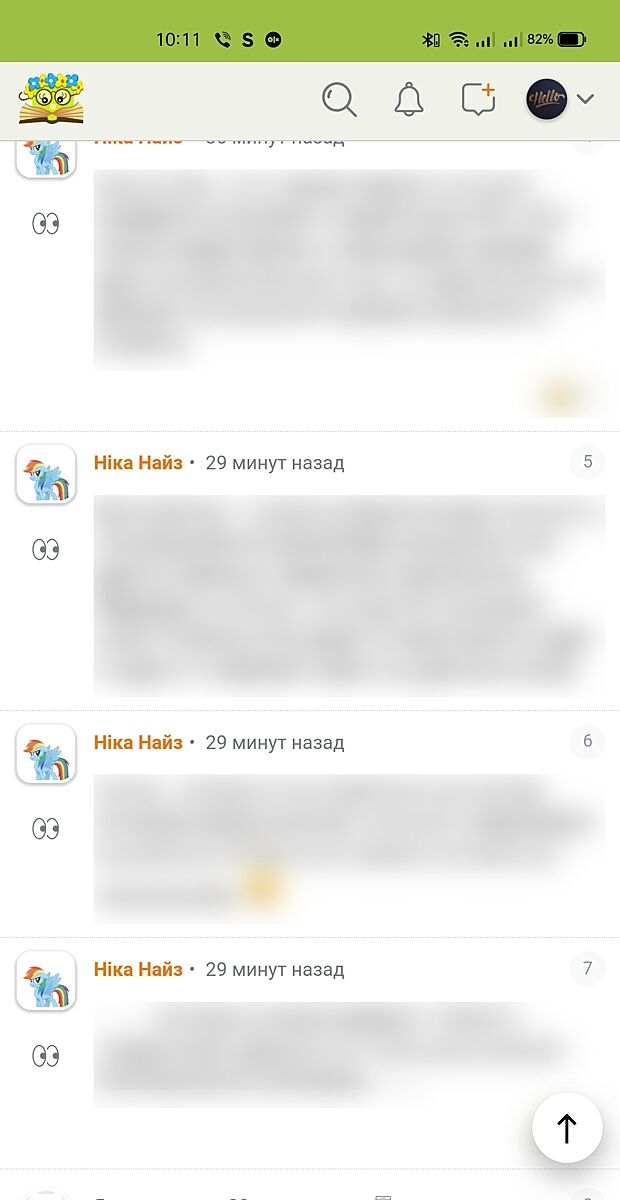Tap the eyes icon beside post number 6
The width and height of the screenshot is (620, 1200).
[x=45, y=828]
